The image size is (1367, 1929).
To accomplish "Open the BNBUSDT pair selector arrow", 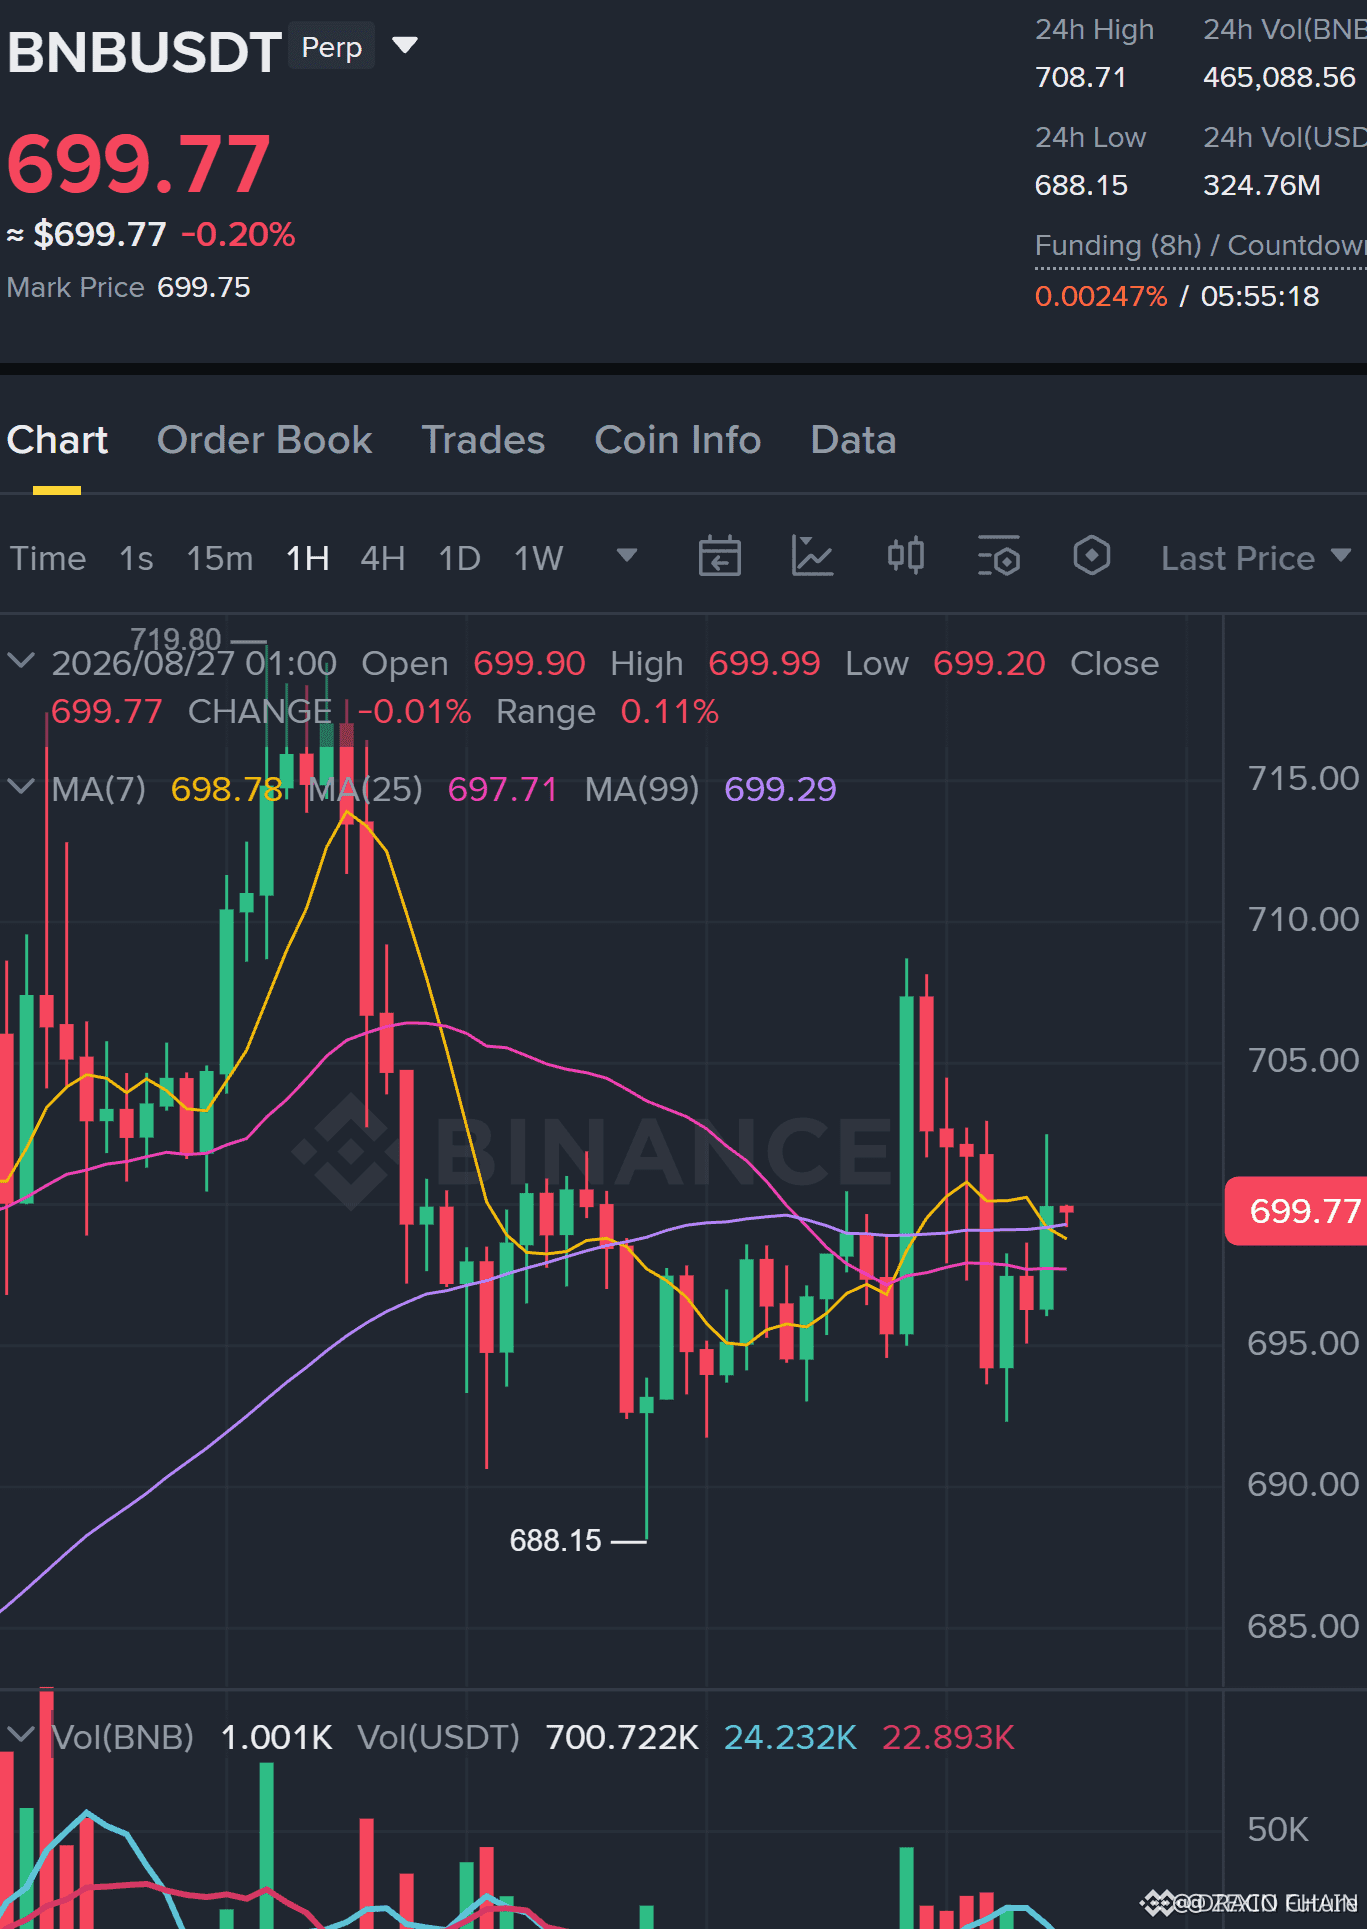I will click(404, 45).
